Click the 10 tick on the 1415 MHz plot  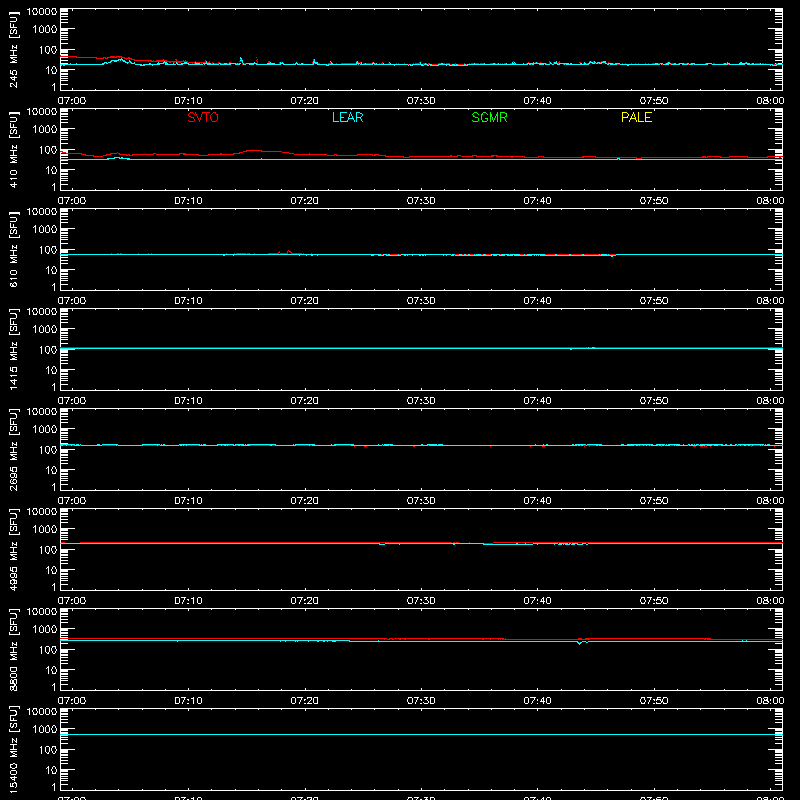pyautogui.click(x=52, y=370)
